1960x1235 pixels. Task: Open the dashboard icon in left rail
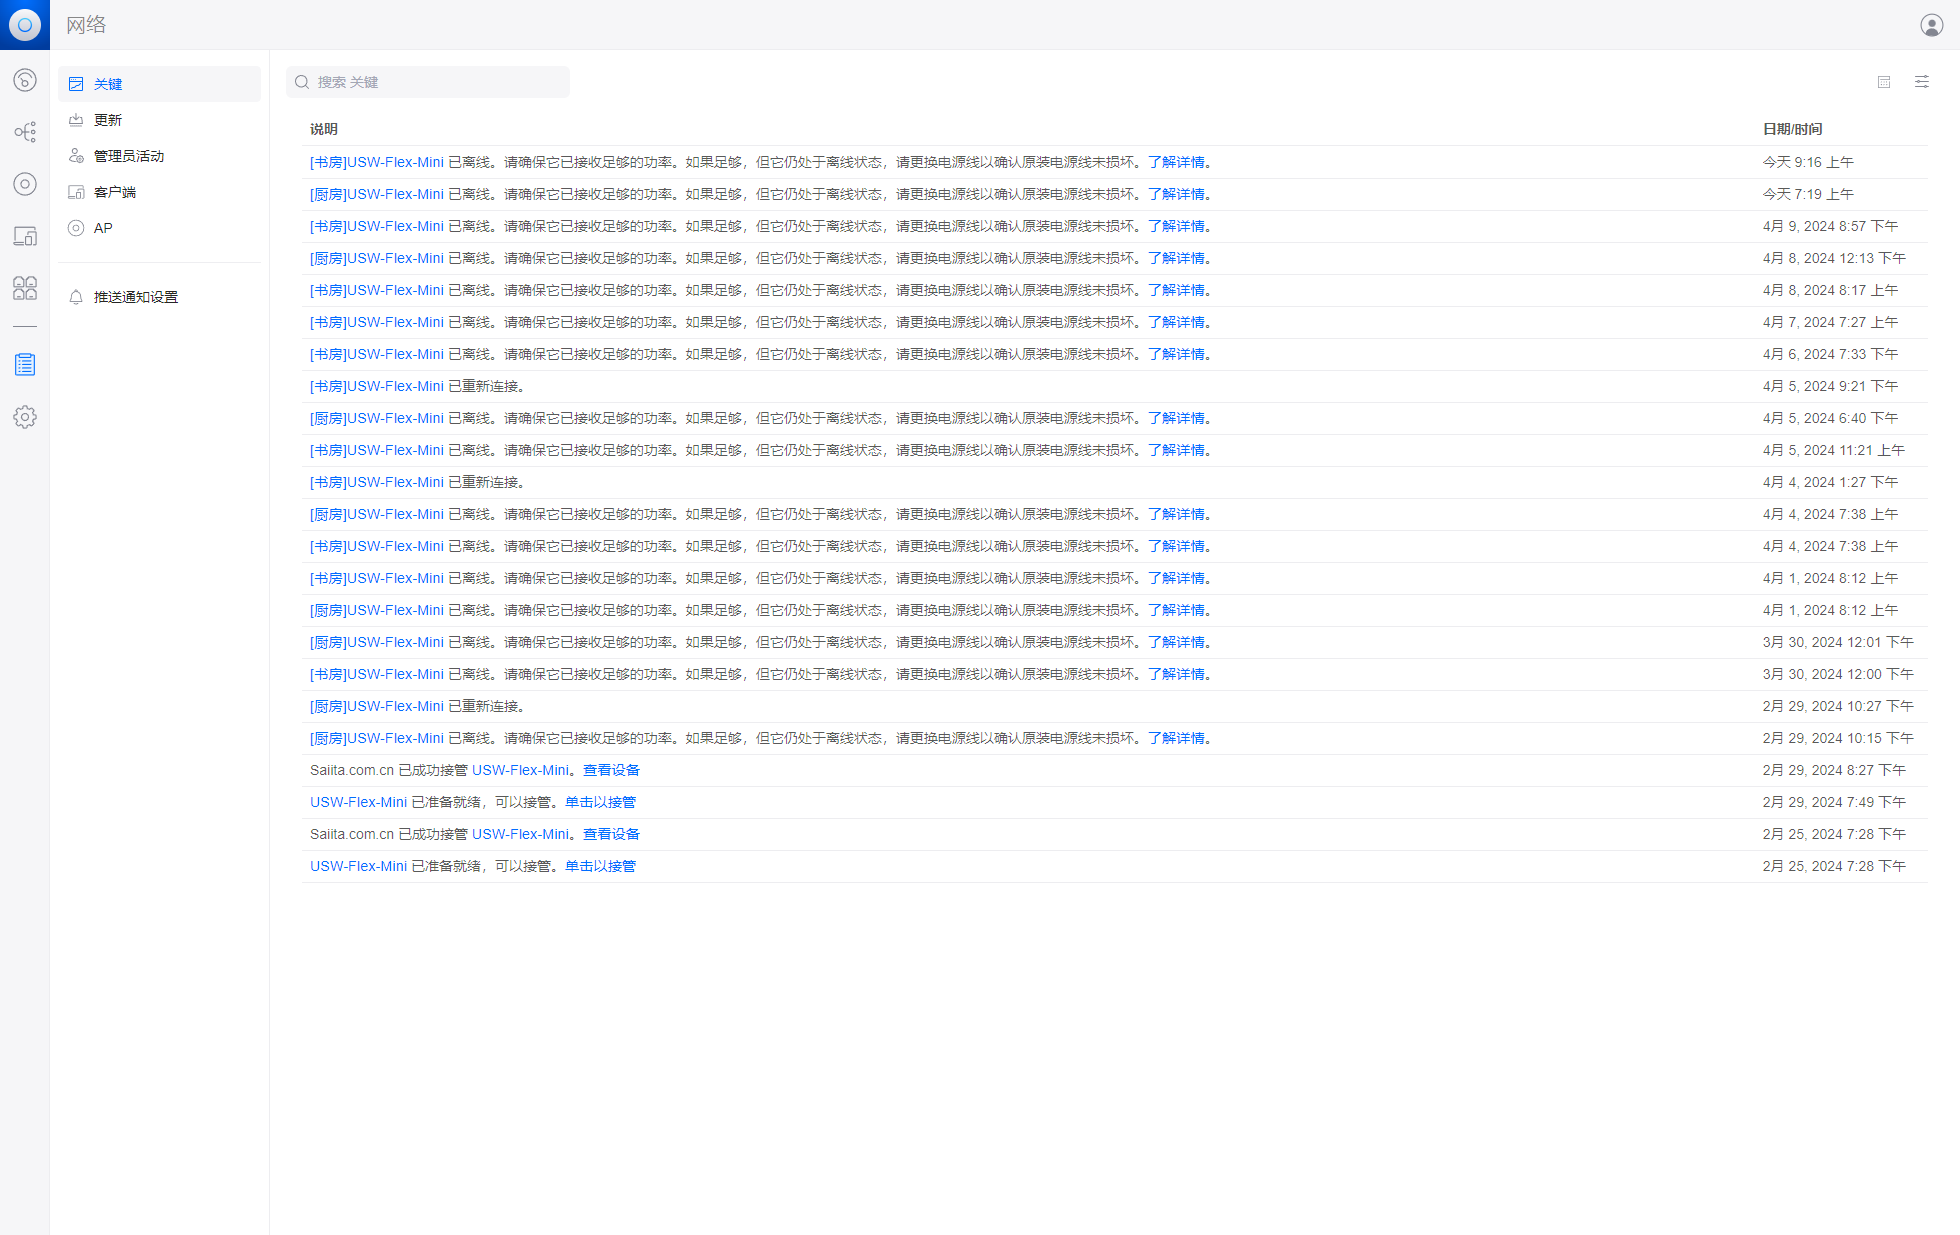[x=25, y=80]
